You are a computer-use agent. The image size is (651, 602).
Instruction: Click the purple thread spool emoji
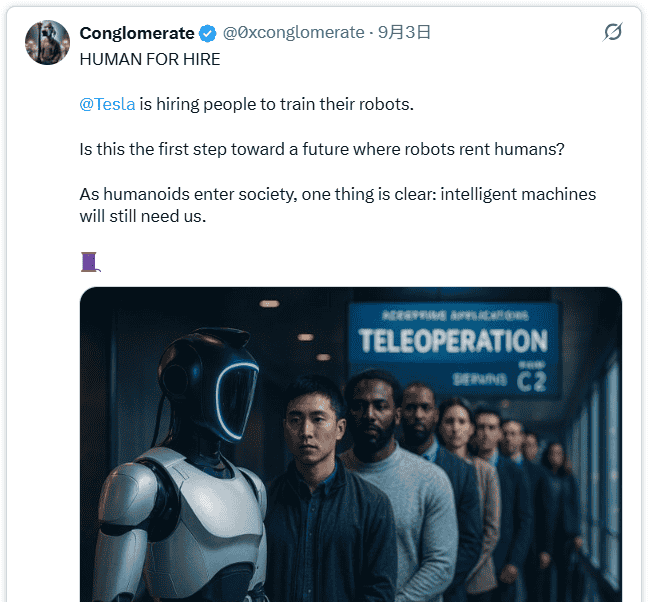90,262
